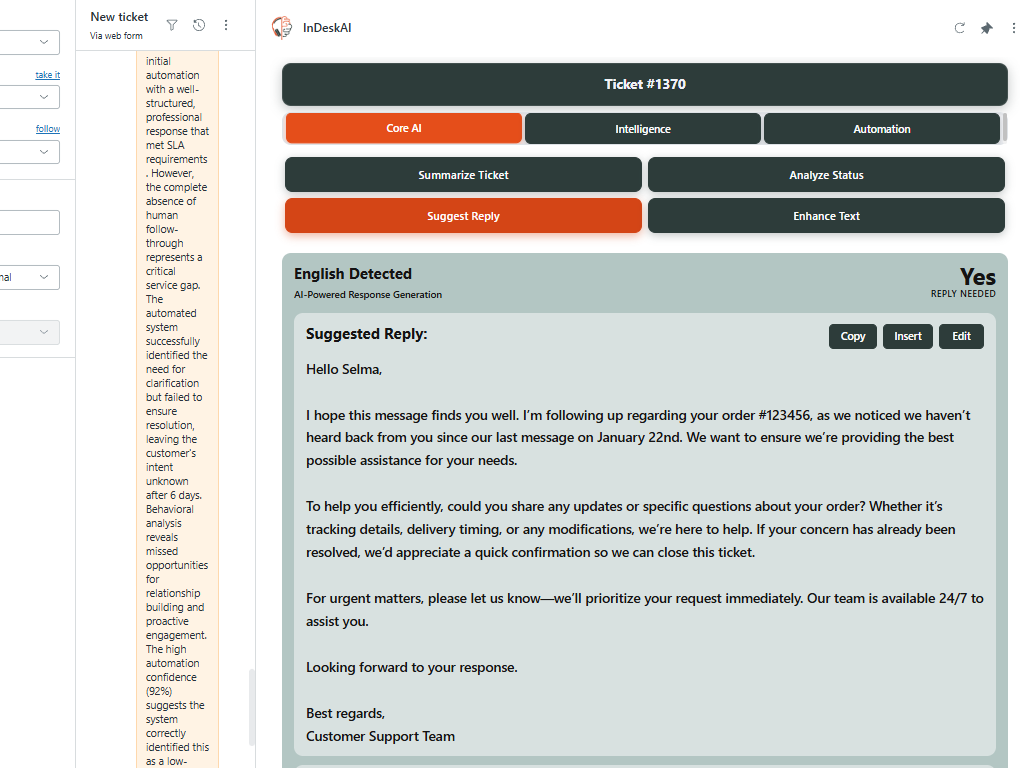
Task: Click the 'take it' assignee link
Action: coord(47,75)
